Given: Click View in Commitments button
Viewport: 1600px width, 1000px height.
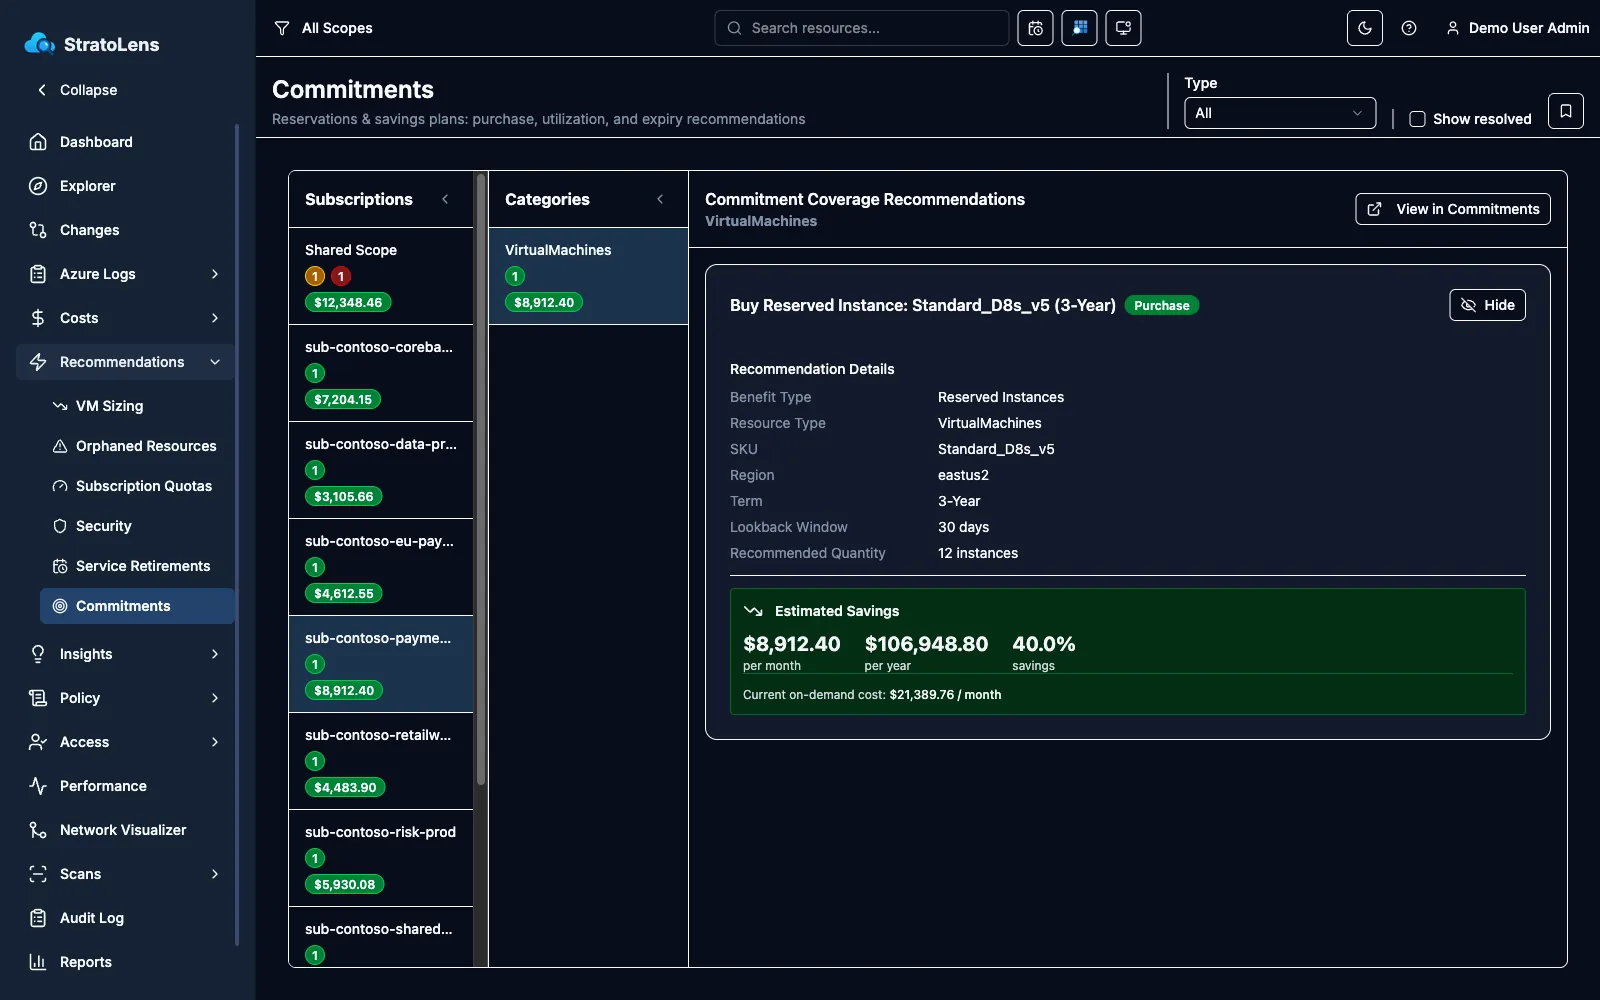Looking at the screenshot, I should click(x=1453, y=209).
